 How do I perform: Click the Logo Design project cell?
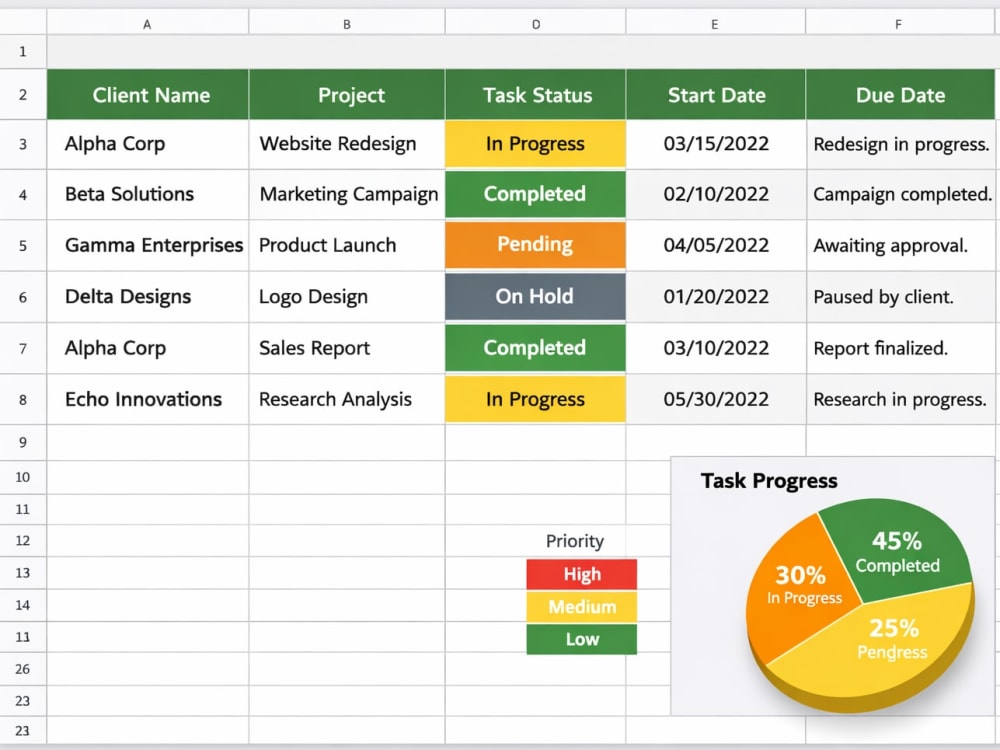click(347, 297)
